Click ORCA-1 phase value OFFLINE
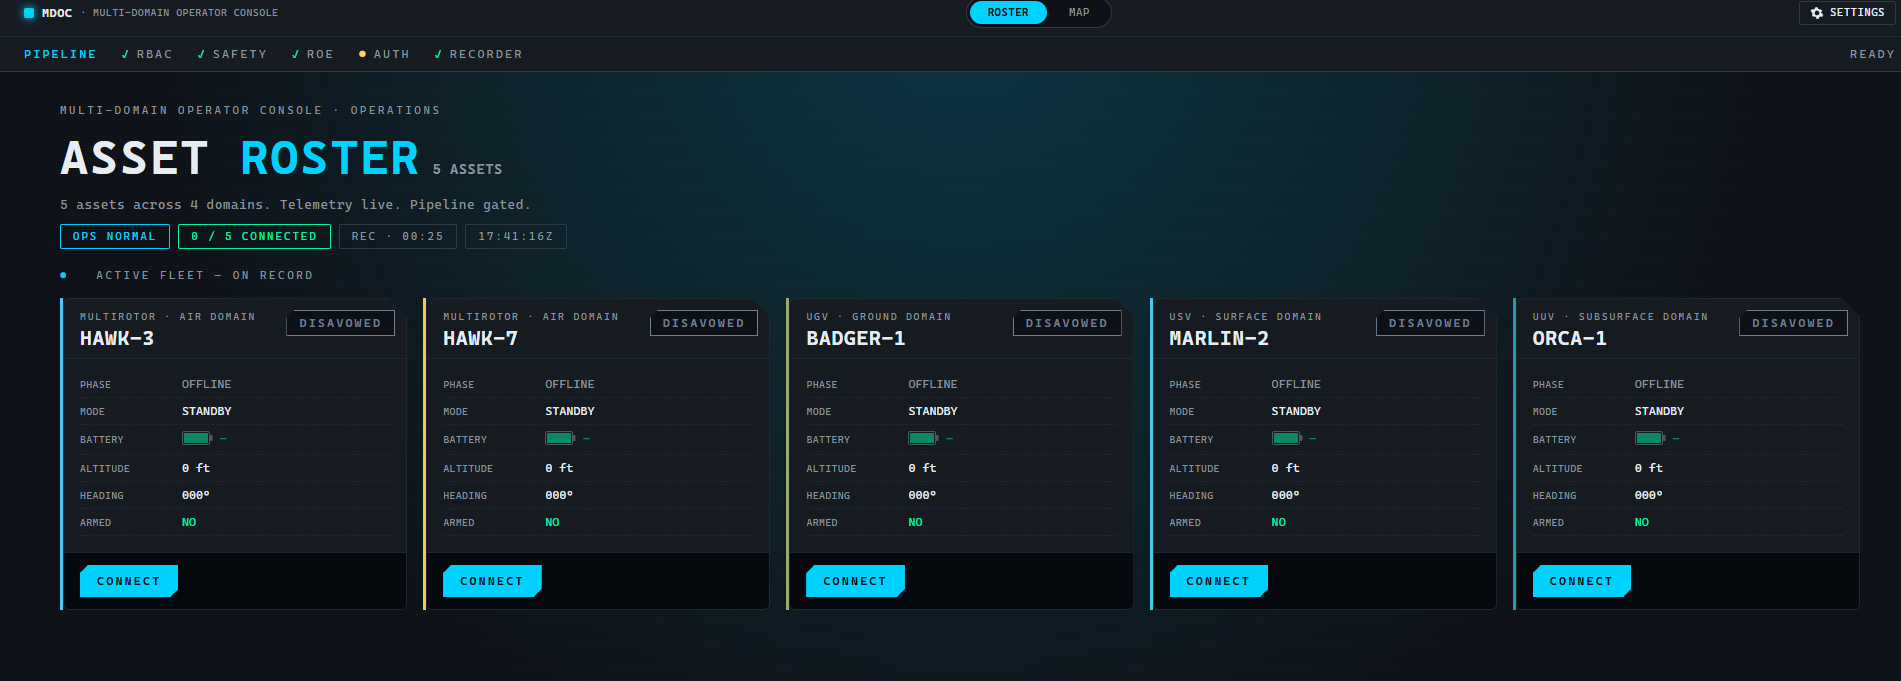 1659,384
